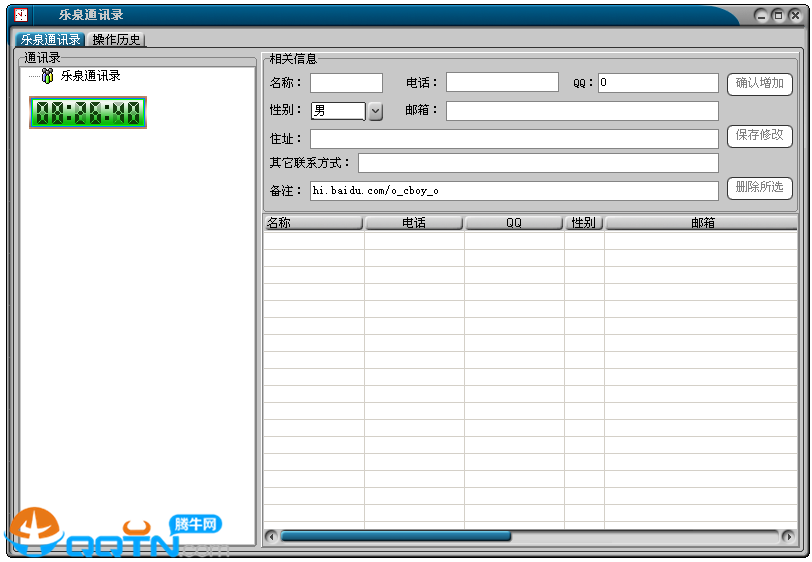Select the 乐泉通讯录 tab
This screenshot has height=562, width=812.
(x=51, y=40)
